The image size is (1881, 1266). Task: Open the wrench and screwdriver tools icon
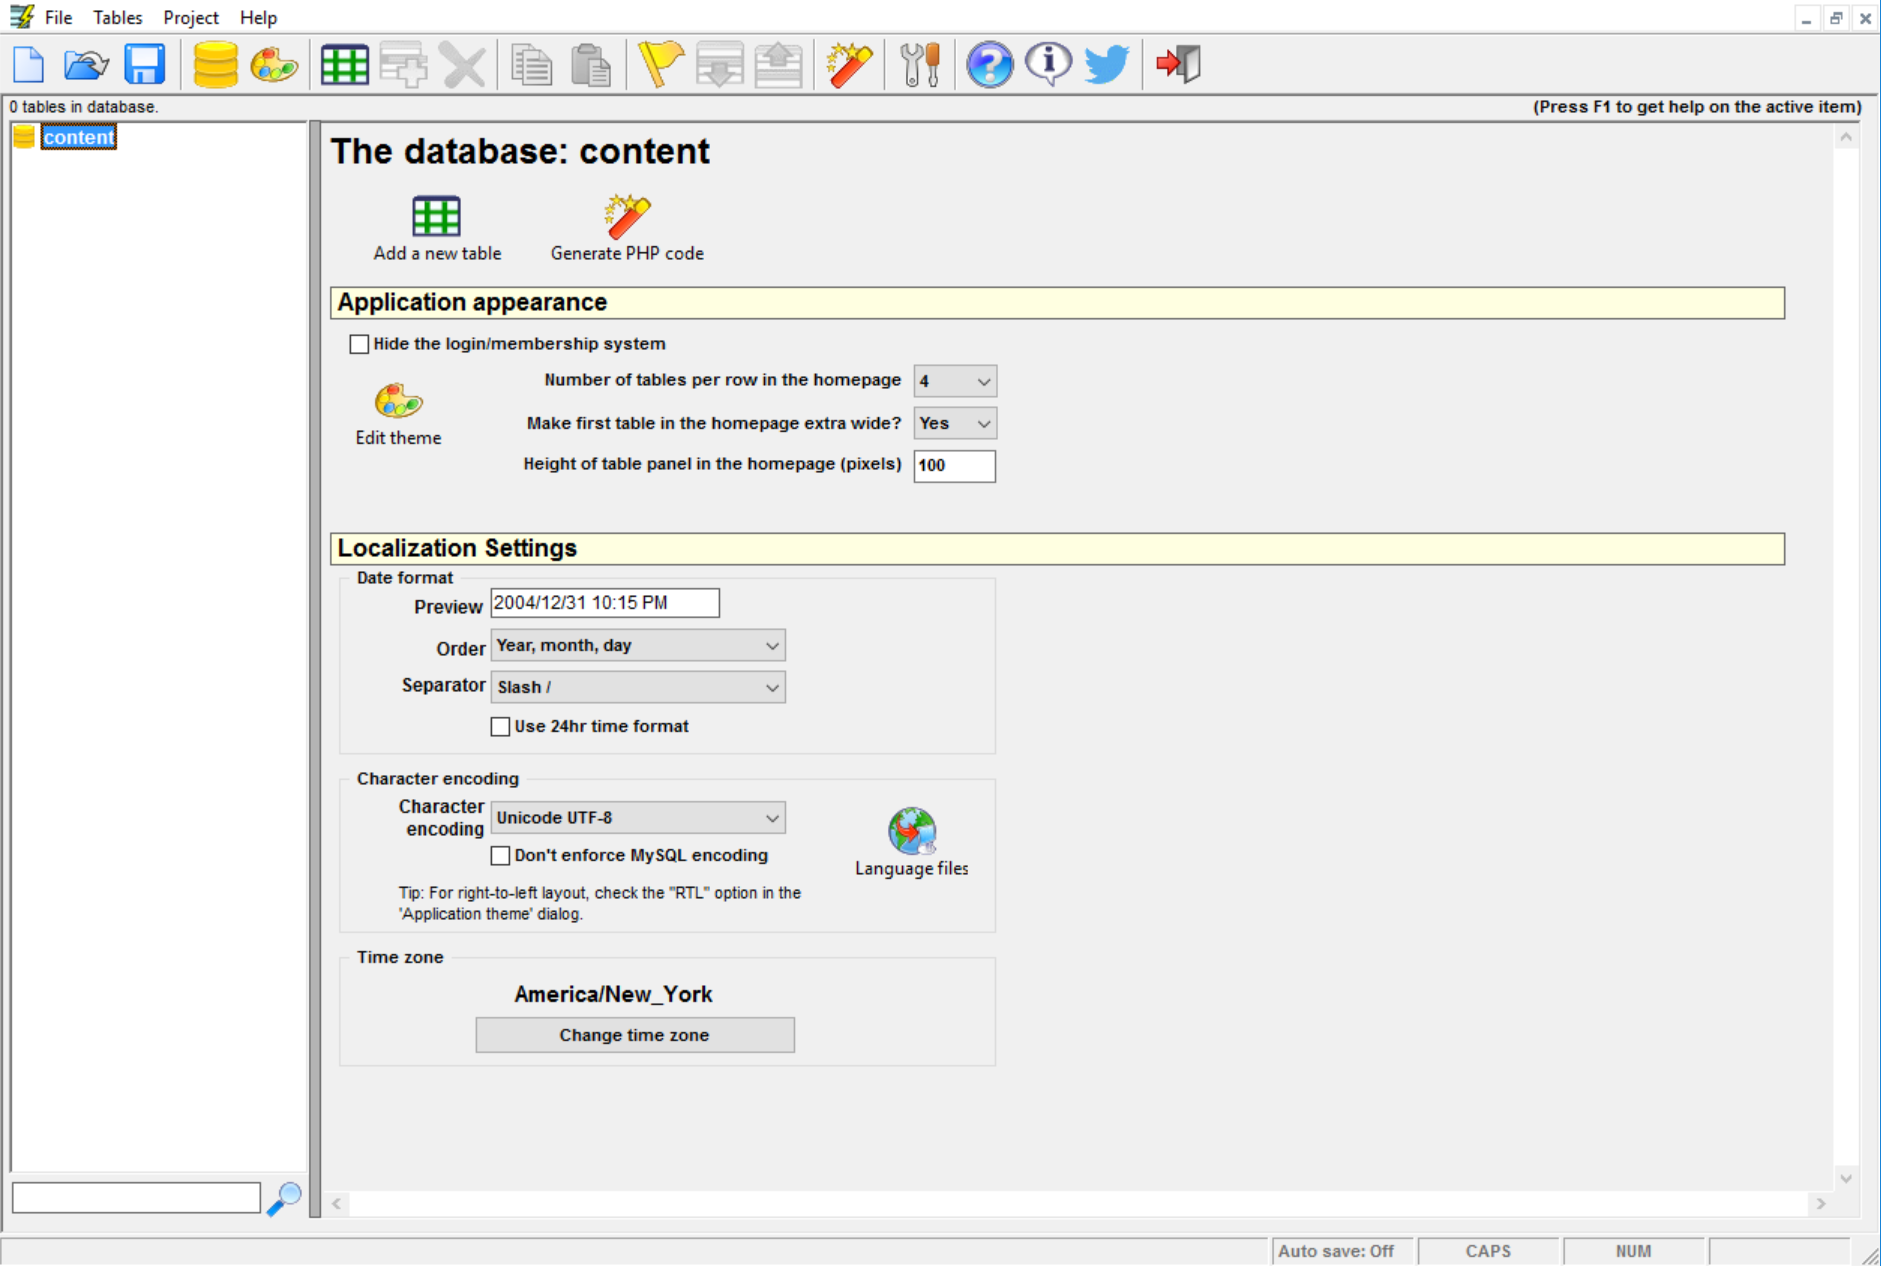pyautogui.click(x=919, y=65)
